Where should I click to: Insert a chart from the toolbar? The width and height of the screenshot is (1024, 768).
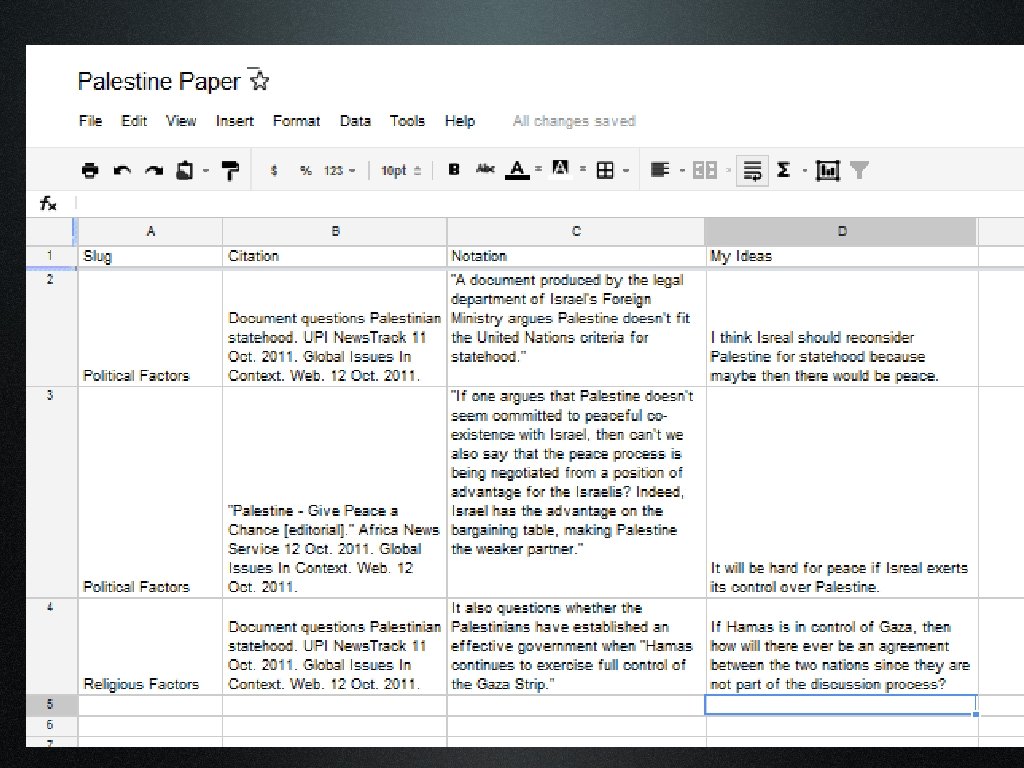click(827, 171)
